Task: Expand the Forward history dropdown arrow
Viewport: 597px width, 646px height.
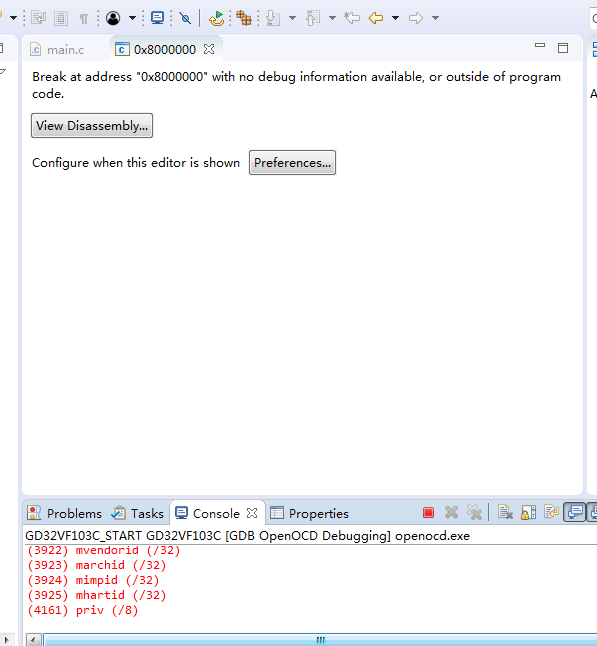Action: 435,18
